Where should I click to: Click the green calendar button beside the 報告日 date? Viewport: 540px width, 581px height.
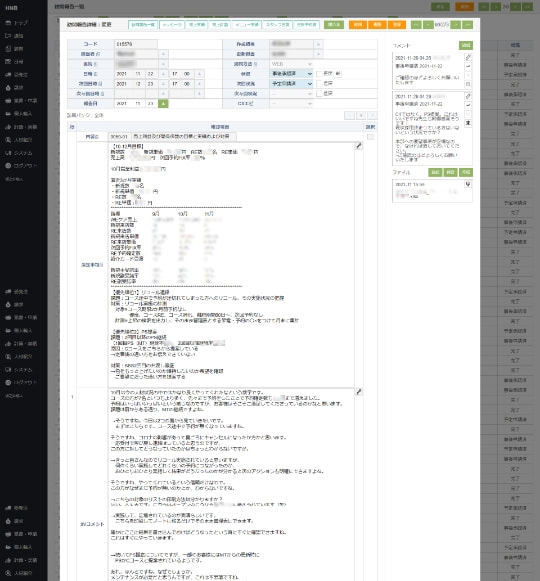tap(163, 104)
